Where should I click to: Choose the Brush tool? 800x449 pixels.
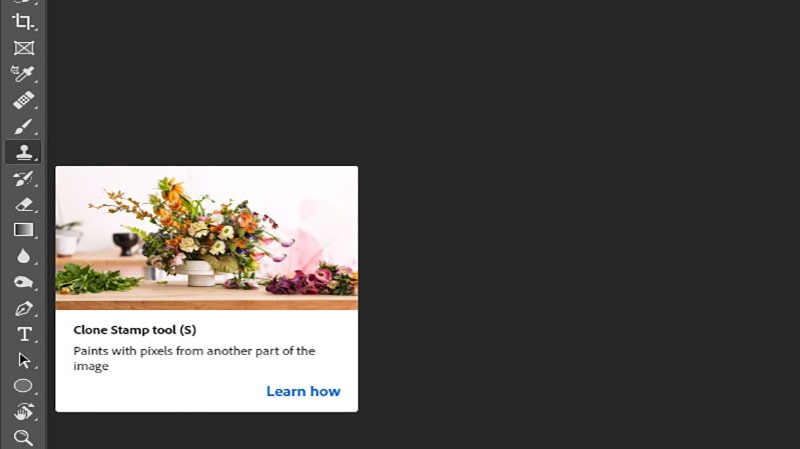pos(23,126)
